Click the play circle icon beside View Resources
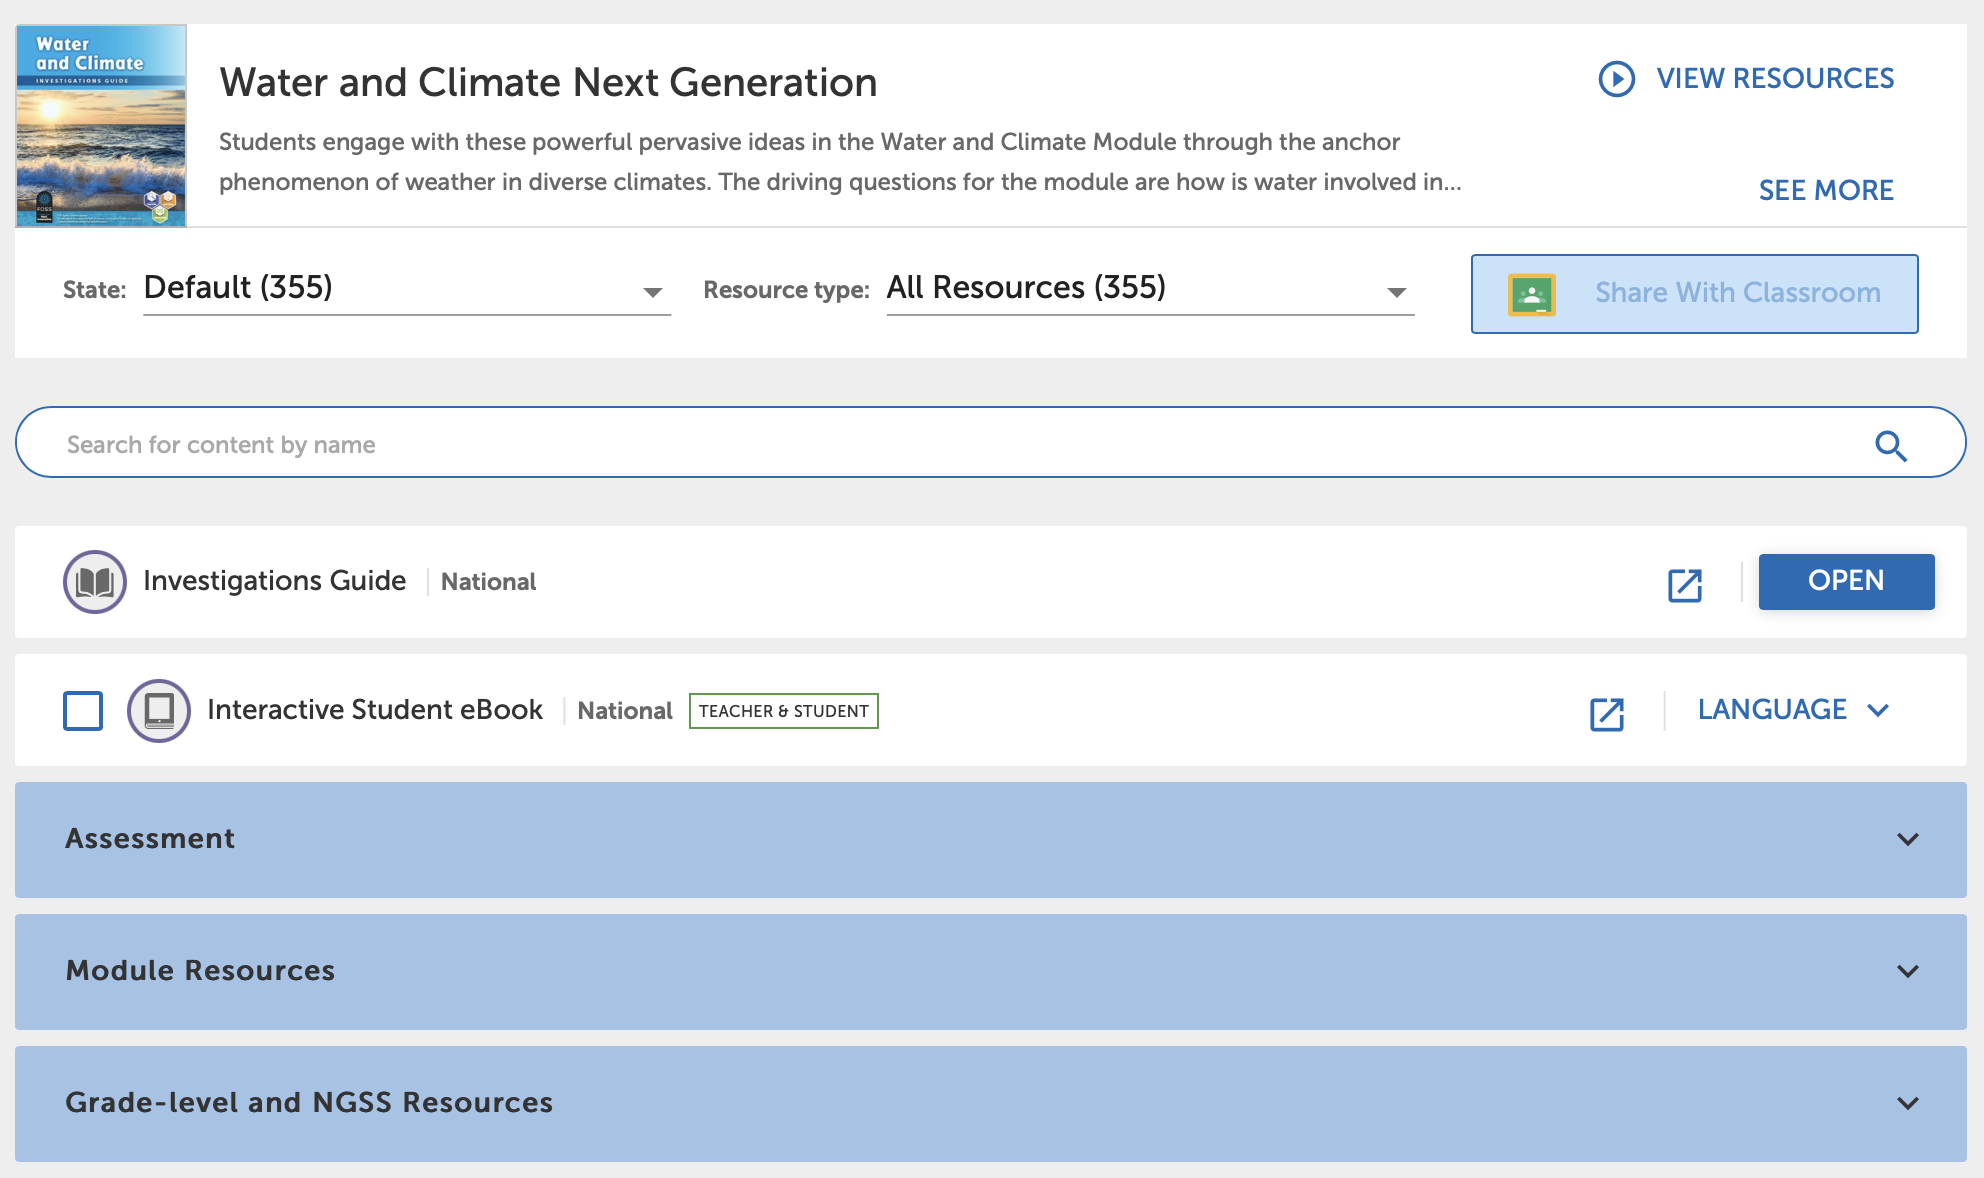Screen dimensions: 1984x1178 1616,79
